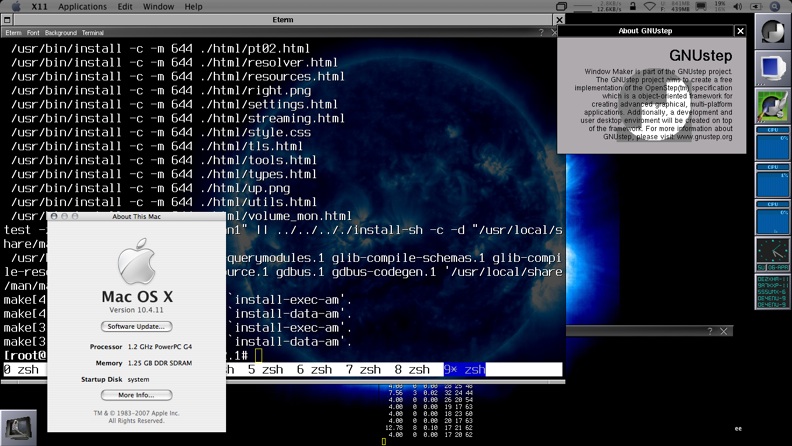Switch to screen window 7 zsh

[363, 370]
